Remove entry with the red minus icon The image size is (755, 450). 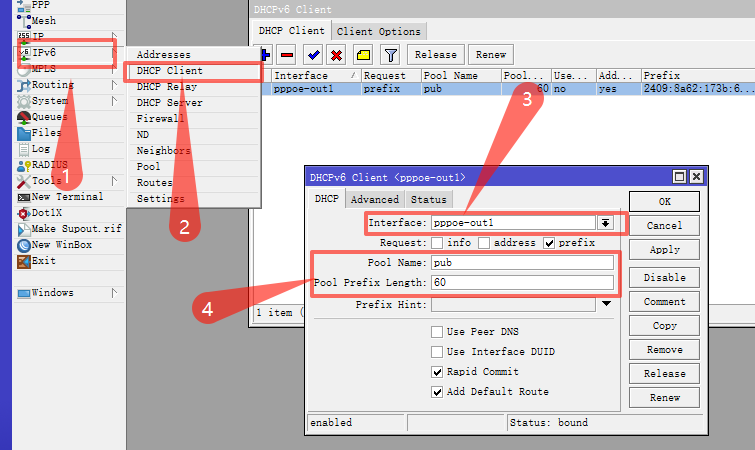pyautogui.click(x=287, y=55)
